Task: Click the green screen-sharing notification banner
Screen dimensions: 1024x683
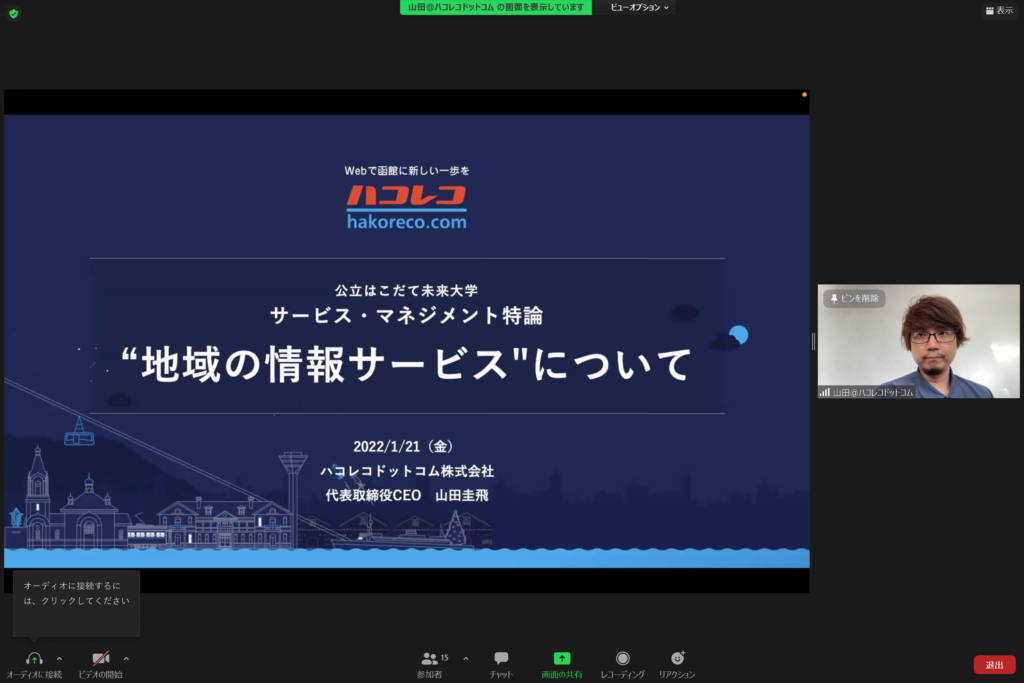Action: pos(496,7)
